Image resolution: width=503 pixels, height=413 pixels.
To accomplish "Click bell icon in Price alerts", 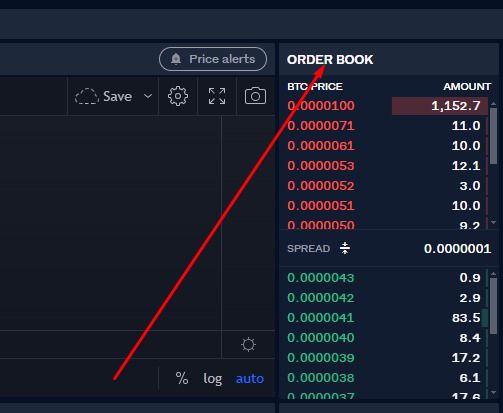I will click(x=176, y=59).
